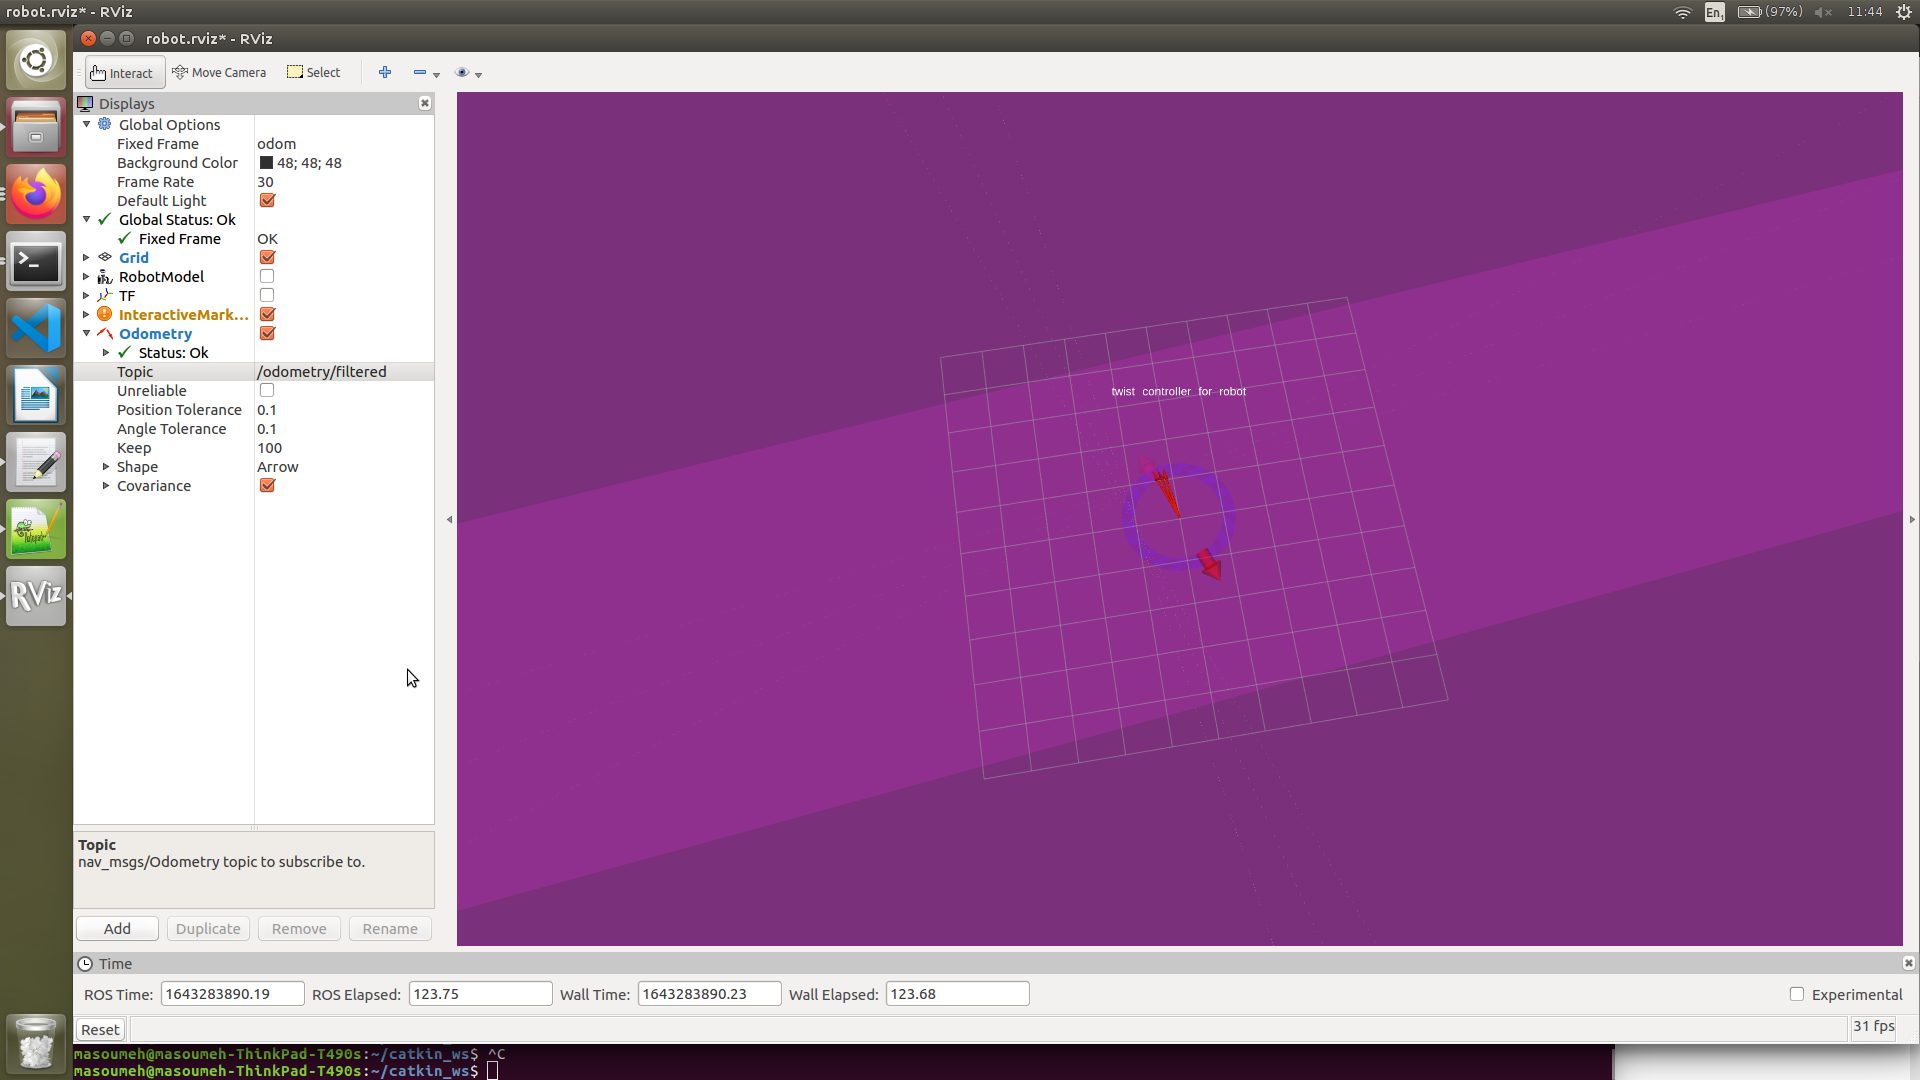Choose the Select tool

pos(314,73)
